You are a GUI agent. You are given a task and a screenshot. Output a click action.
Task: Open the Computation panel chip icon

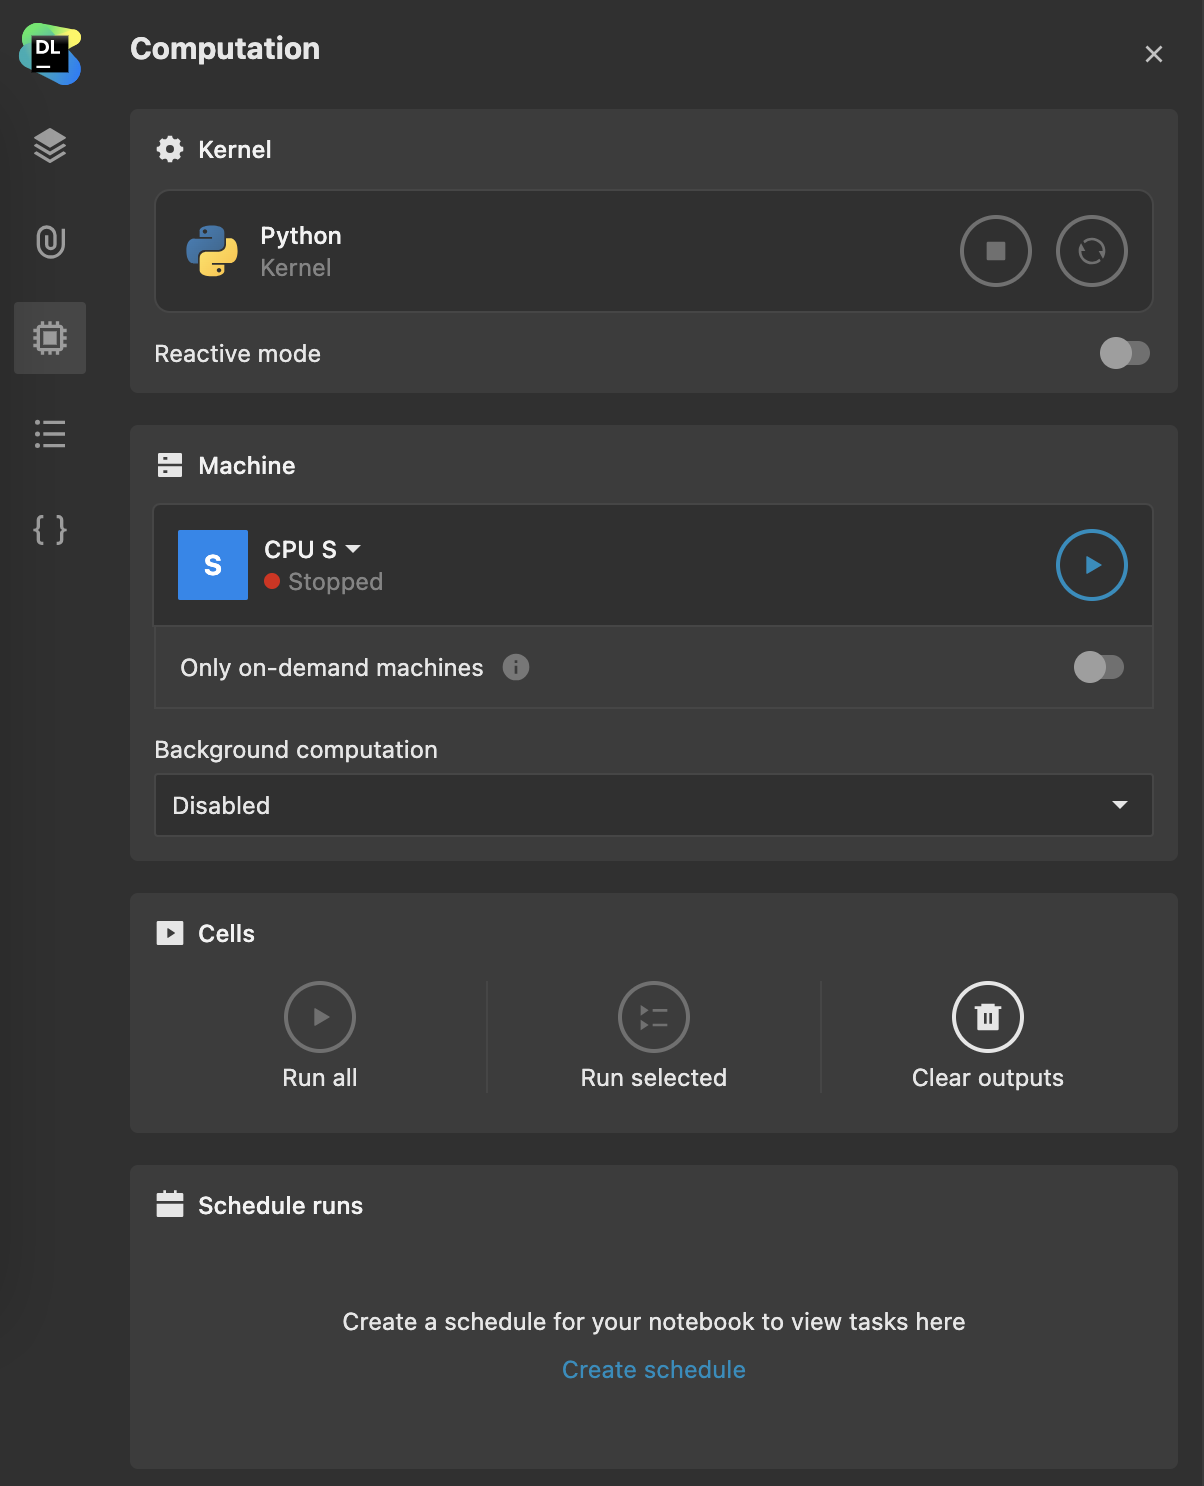click(x=50, y=338)
